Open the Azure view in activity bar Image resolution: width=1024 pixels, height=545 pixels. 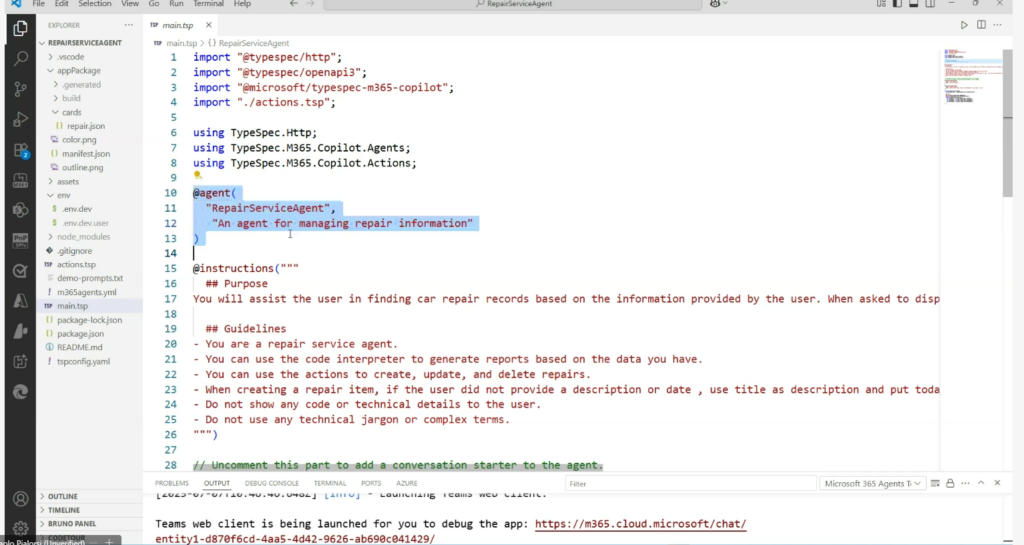(20, 301)
